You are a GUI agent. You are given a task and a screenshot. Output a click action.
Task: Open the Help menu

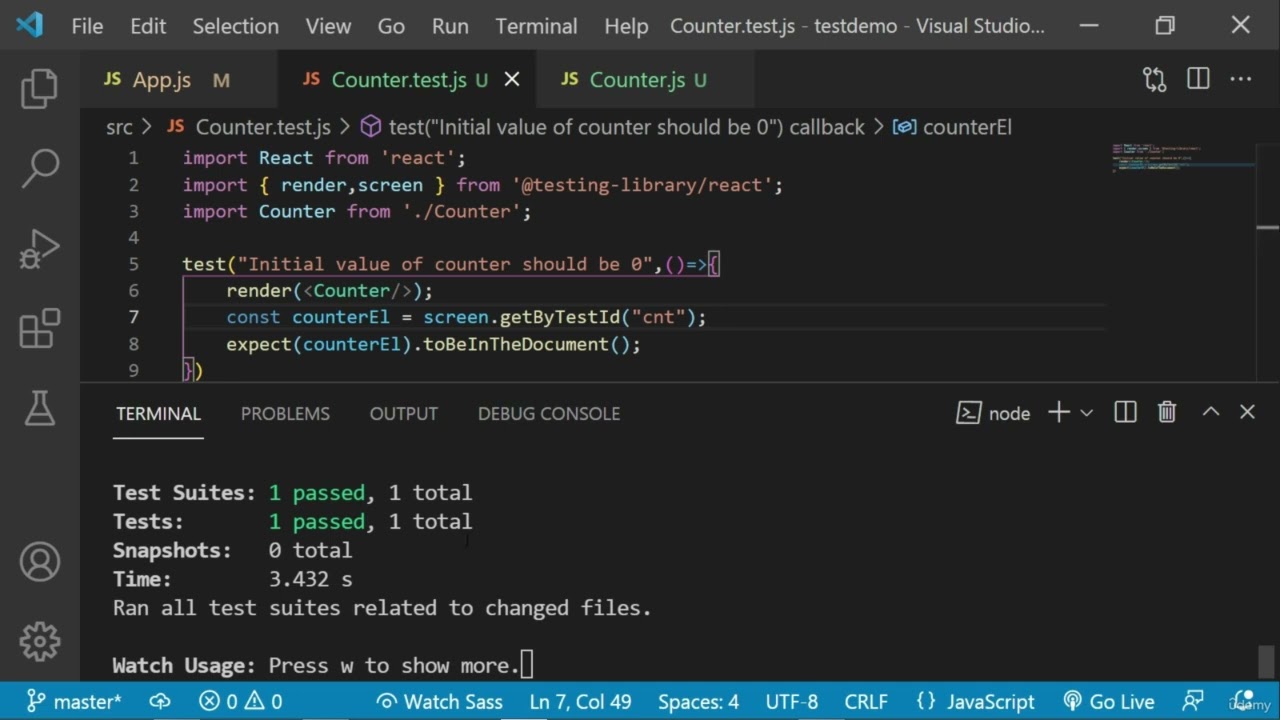(x=626, y=26)
